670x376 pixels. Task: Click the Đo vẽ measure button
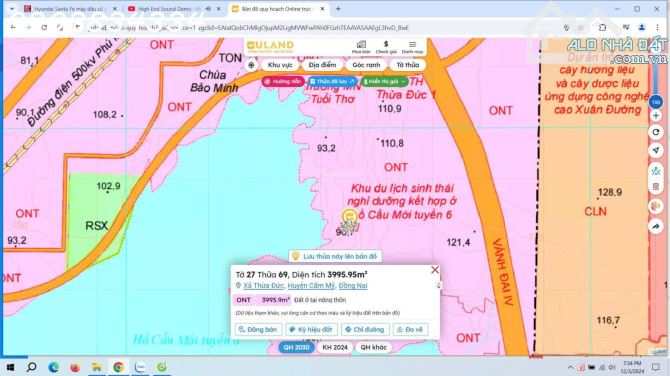point(410,329)
